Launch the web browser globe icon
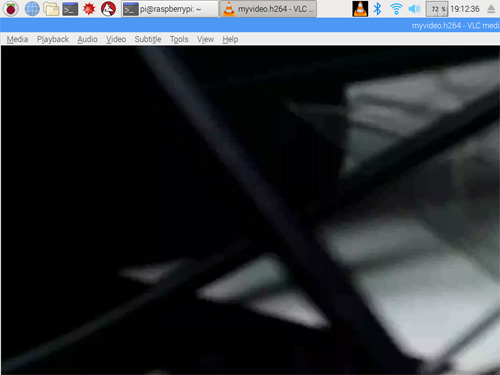The height and width of the screenshot is (375, 500). click(32, 9)
